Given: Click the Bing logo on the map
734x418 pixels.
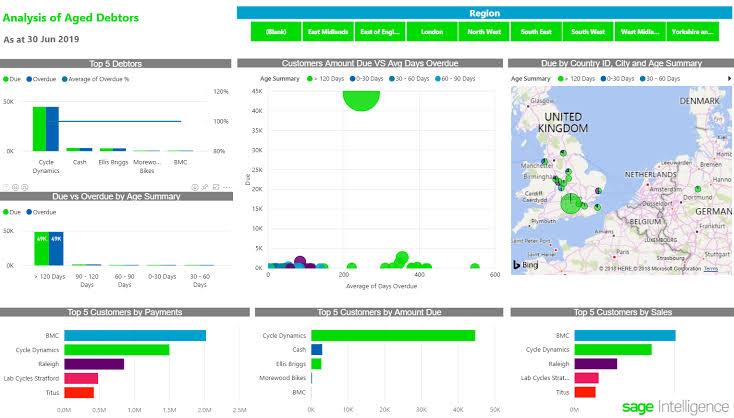Looking at the screenshot, I should click(x=525, y=264).
